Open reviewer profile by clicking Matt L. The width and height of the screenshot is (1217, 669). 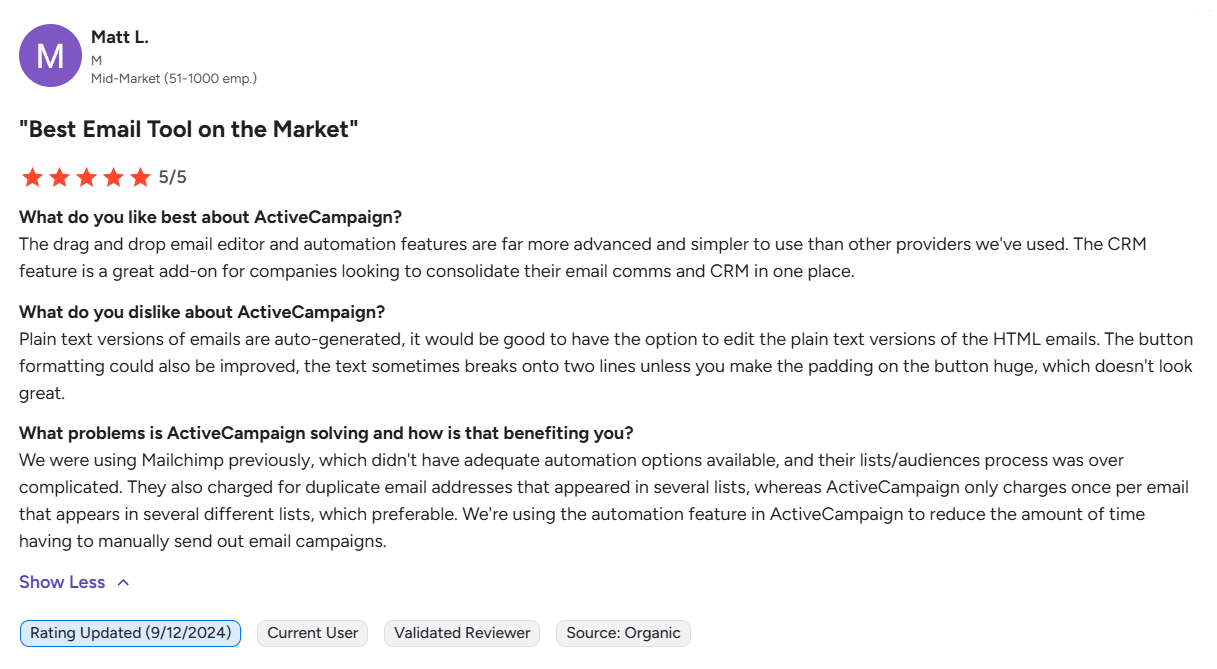[x=119, y=36]
